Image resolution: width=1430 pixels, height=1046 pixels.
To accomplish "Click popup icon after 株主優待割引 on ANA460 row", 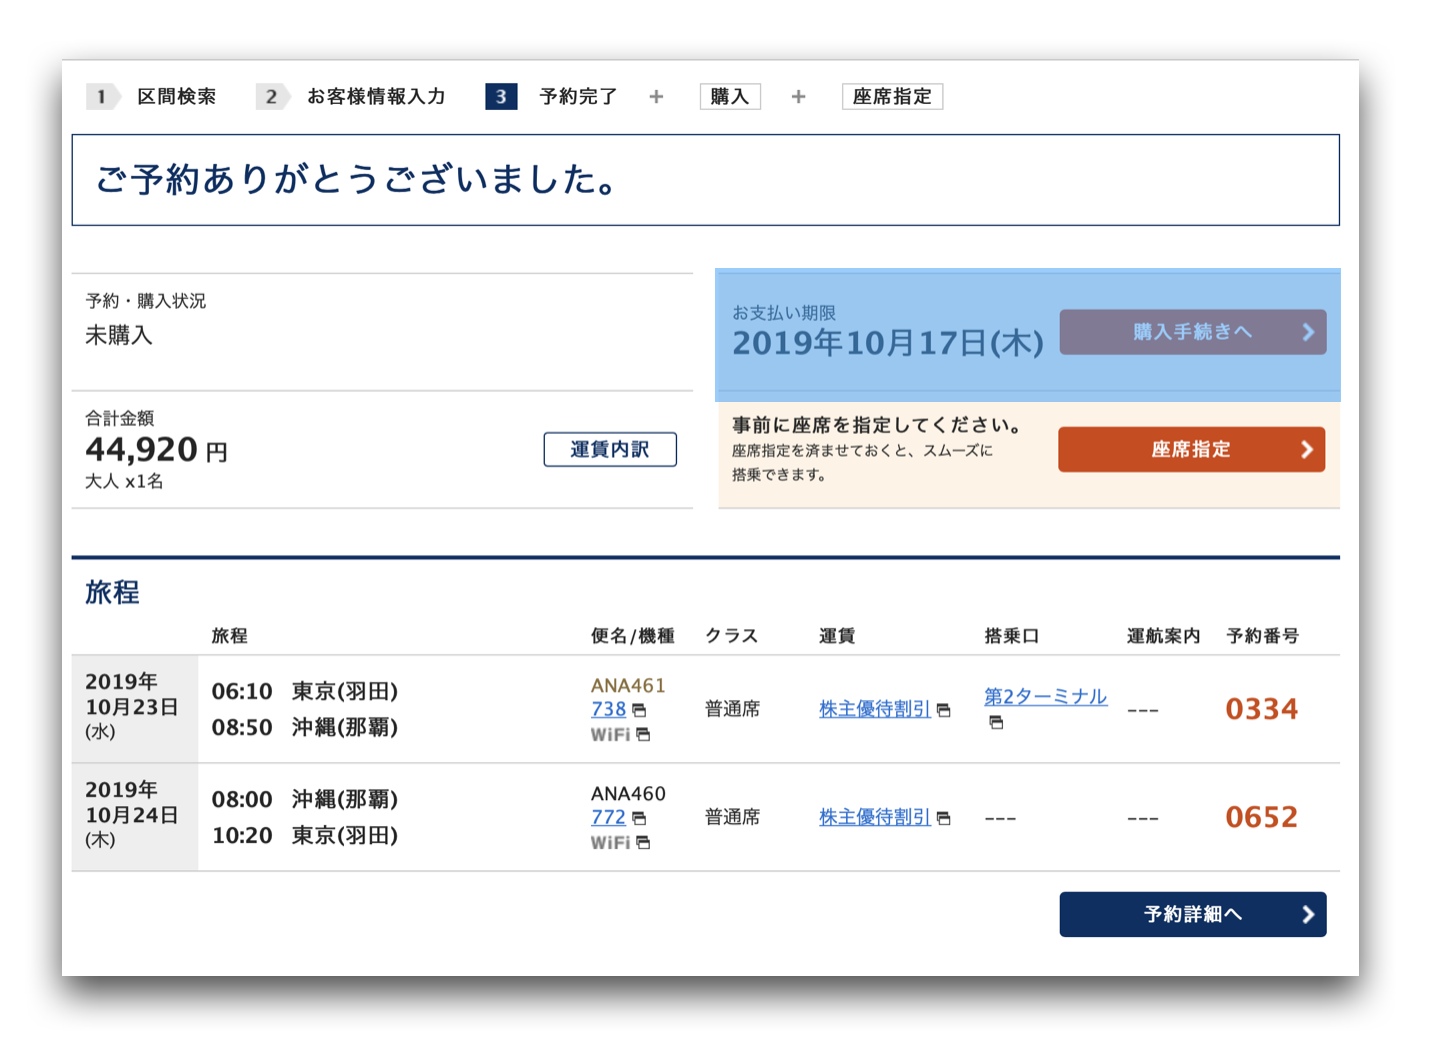I will (x=943, y=818).
